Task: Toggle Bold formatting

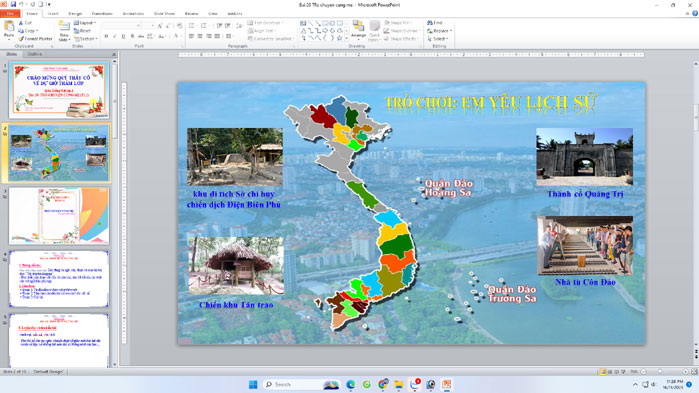Action: [x=106, y=36]
